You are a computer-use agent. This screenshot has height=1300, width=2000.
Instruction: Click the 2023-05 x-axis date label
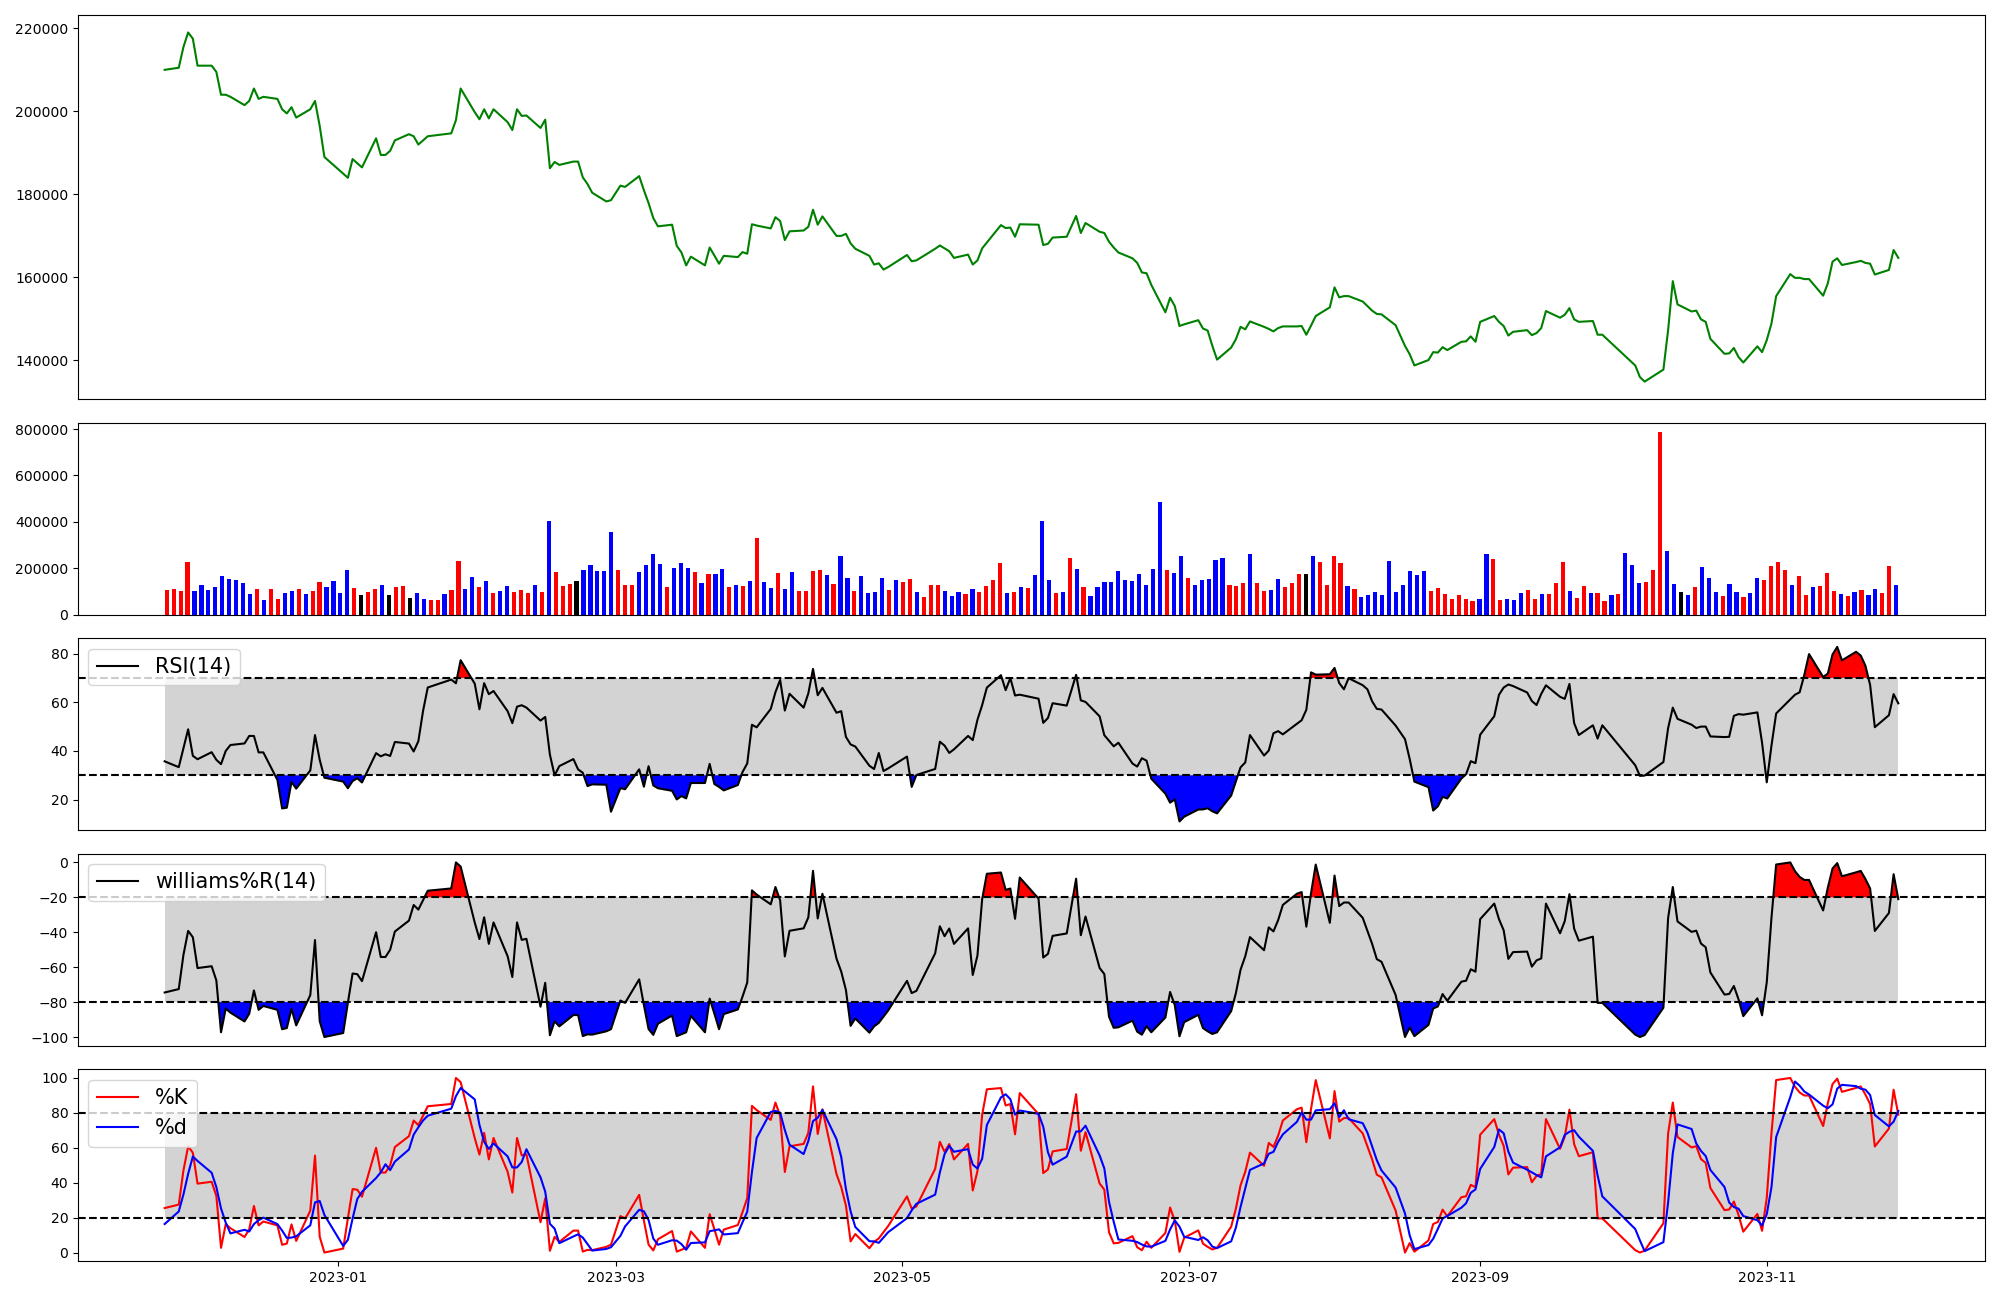pos(903,1277)
